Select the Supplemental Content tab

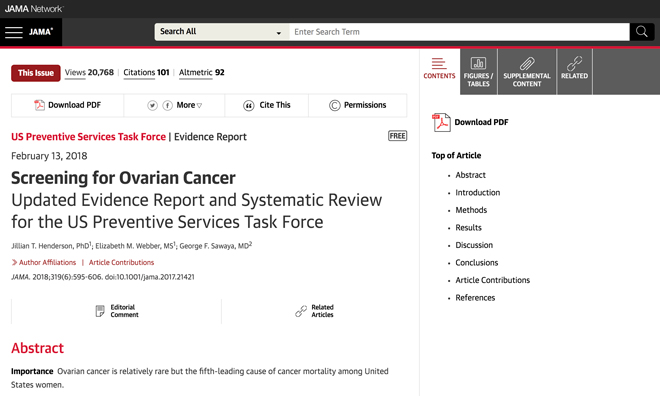[x=527, y=72]
